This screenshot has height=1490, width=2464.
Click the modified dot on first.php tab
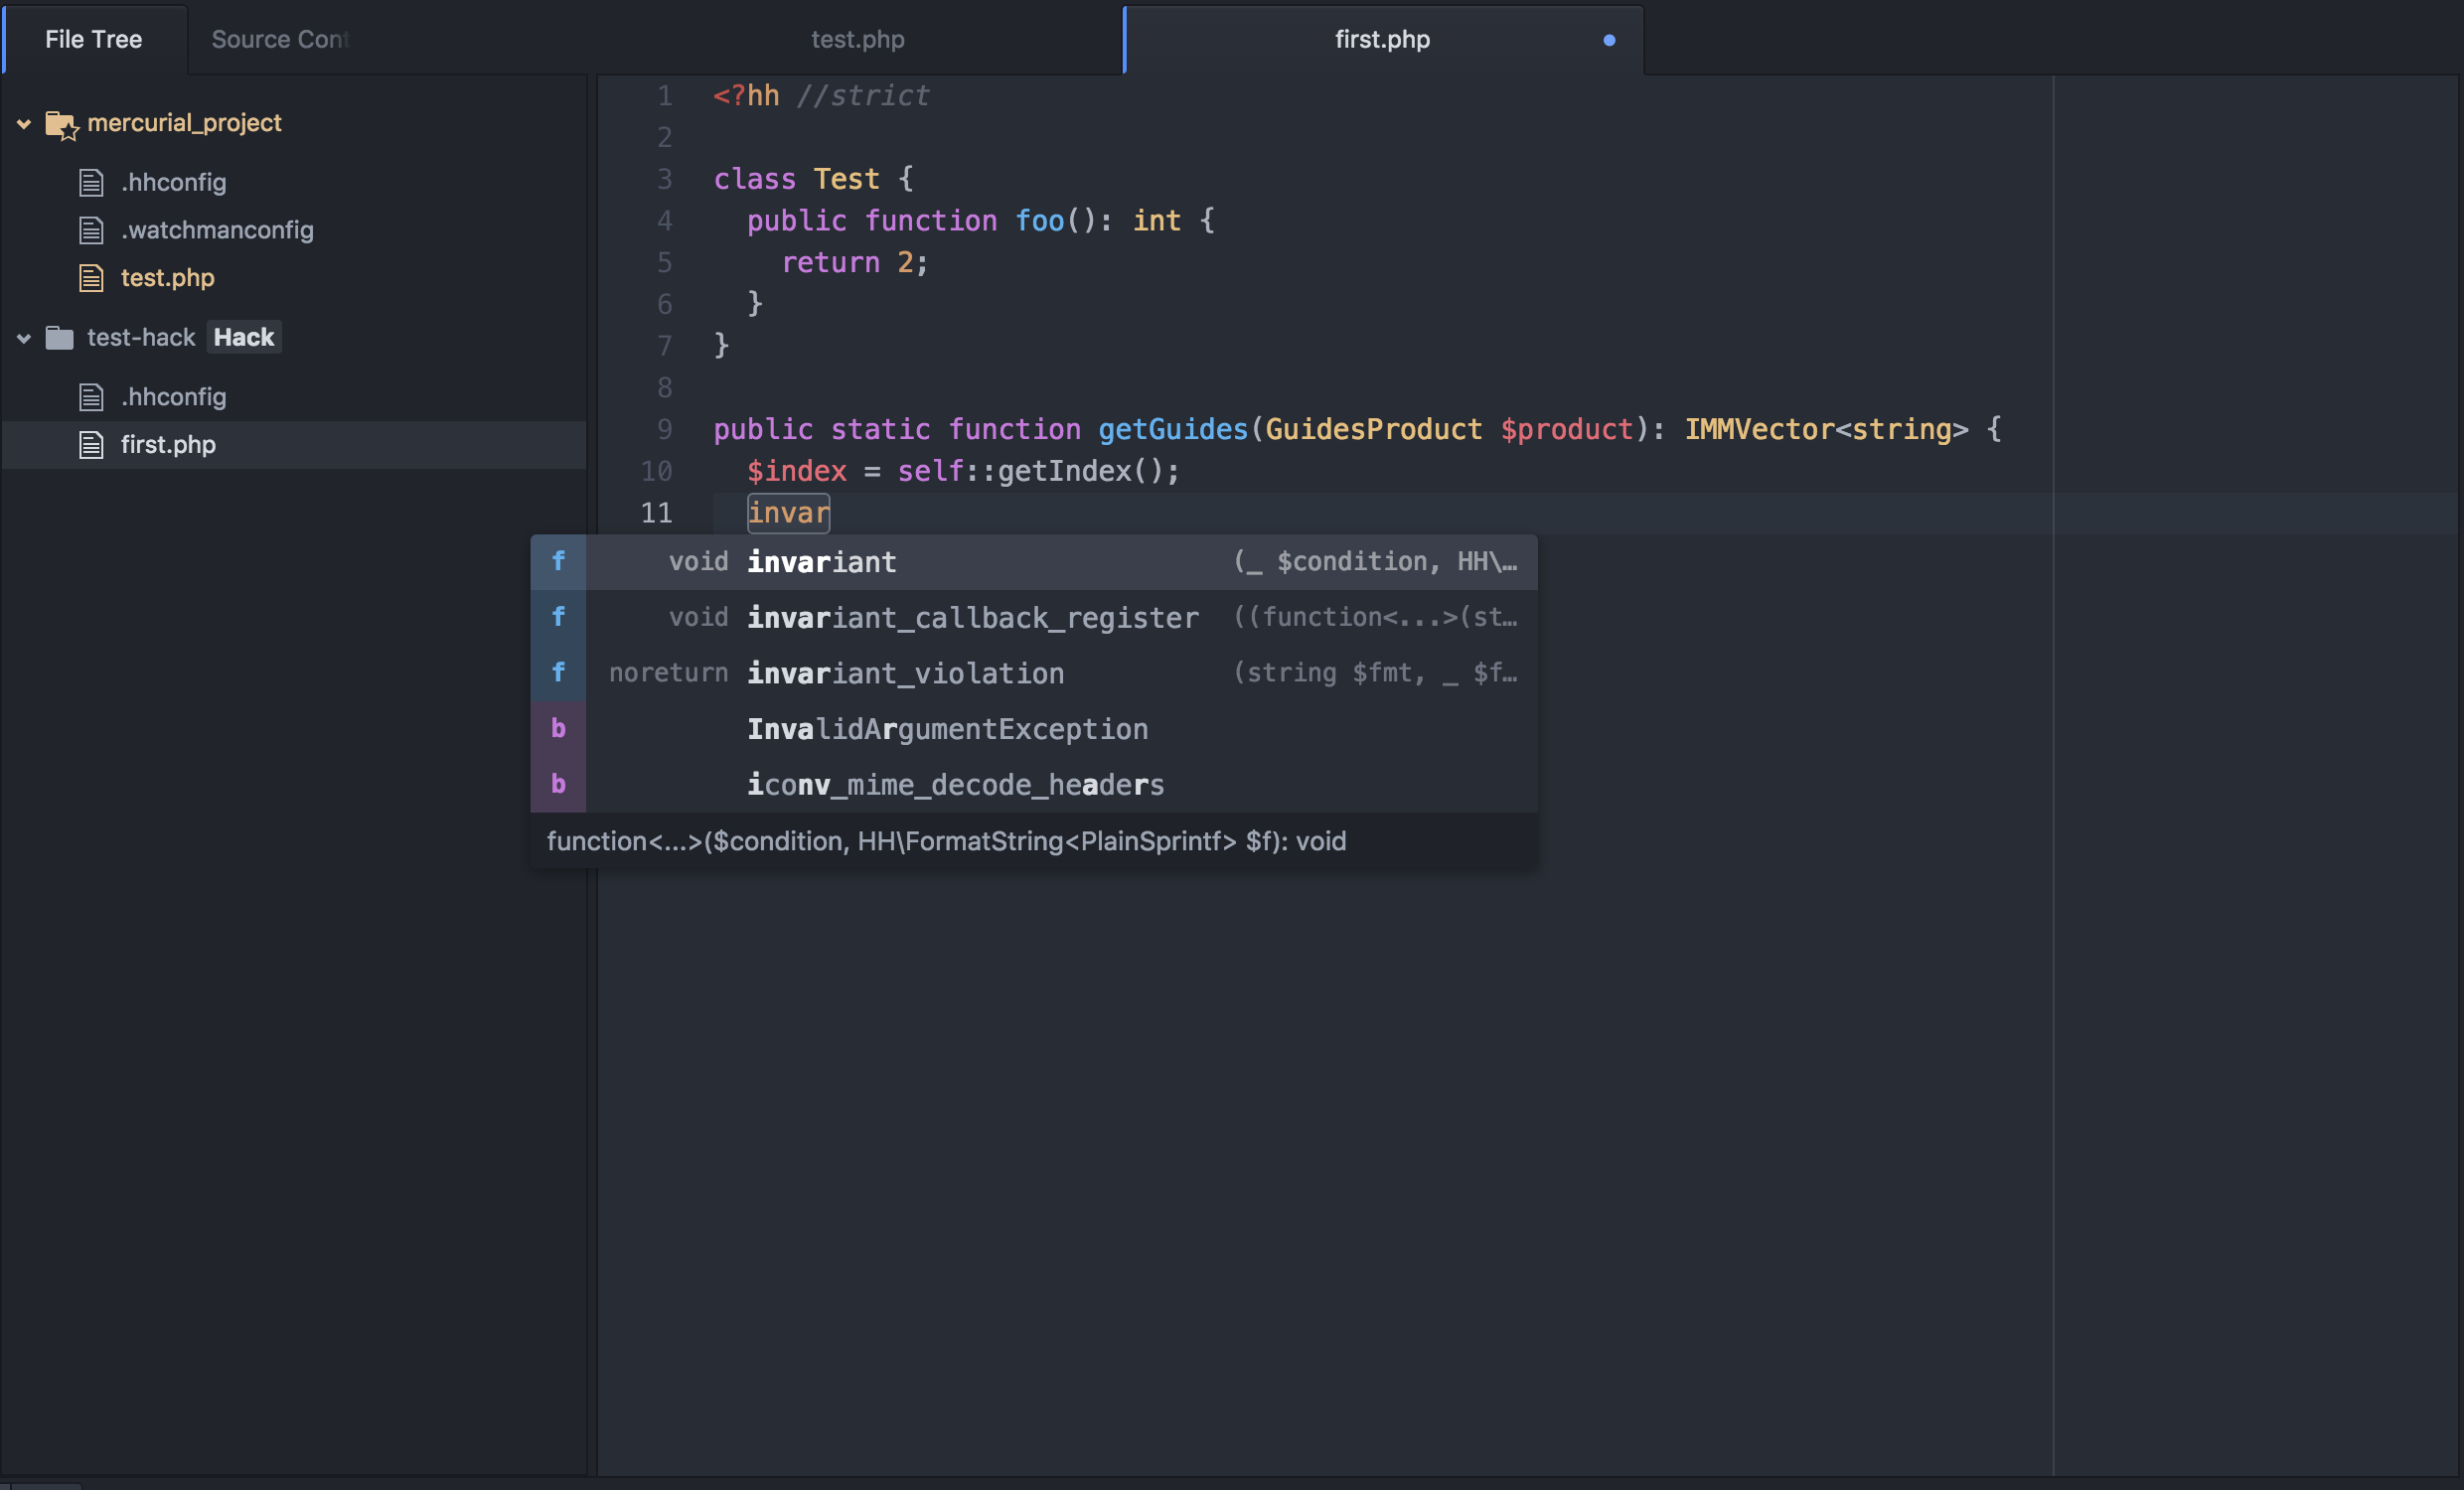click(x=1609, y=40)
